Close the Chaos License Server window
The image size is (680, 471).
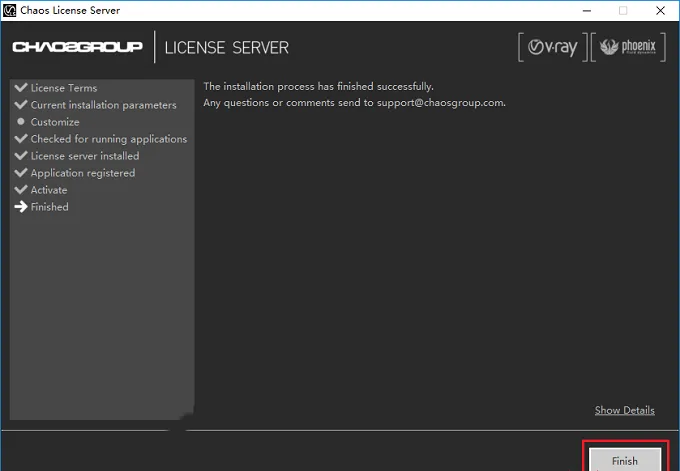tap(660, 10)
